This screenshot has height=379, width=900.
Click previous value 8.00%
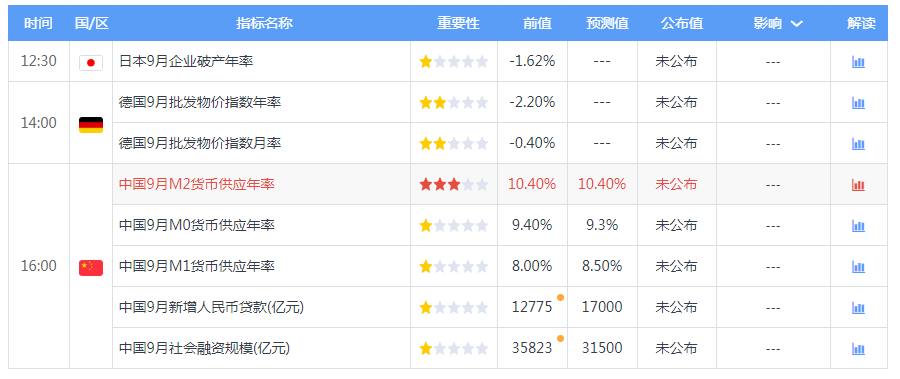532,266
